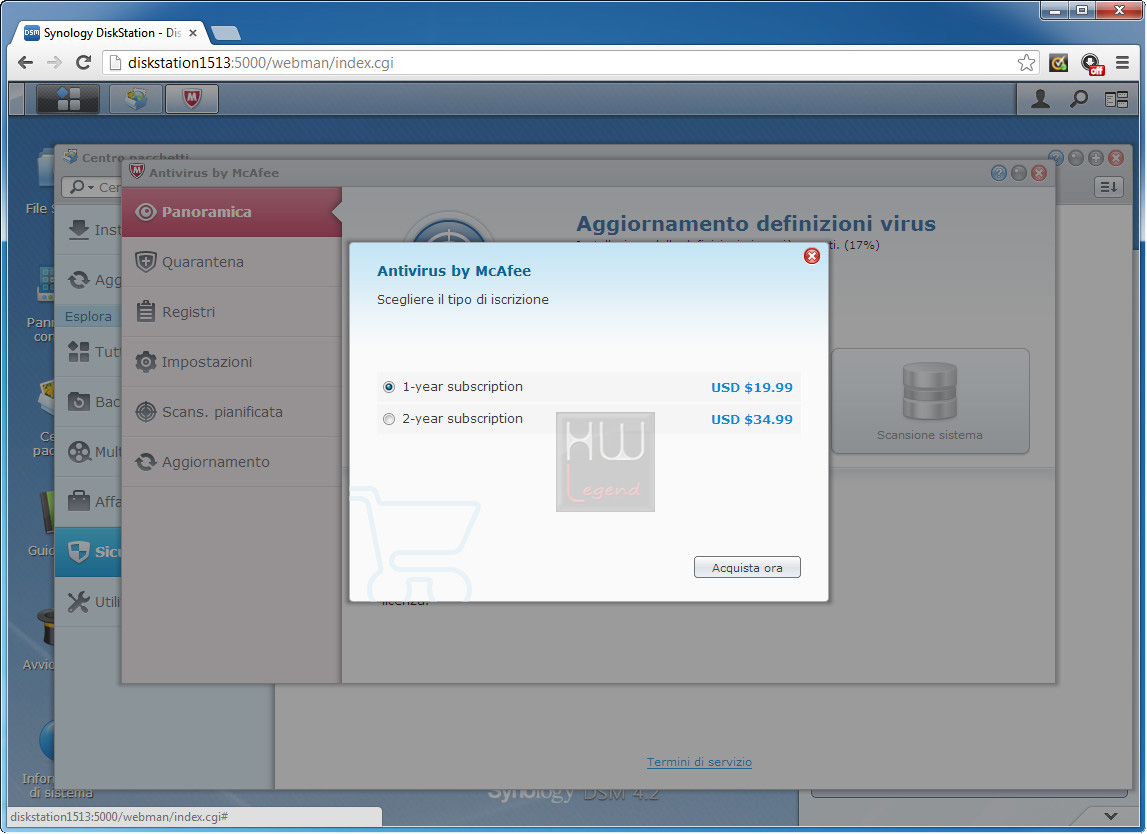Open the DSM user options icon
The width and height of the screenshot is (1147, 834).
pos(1040,99)
